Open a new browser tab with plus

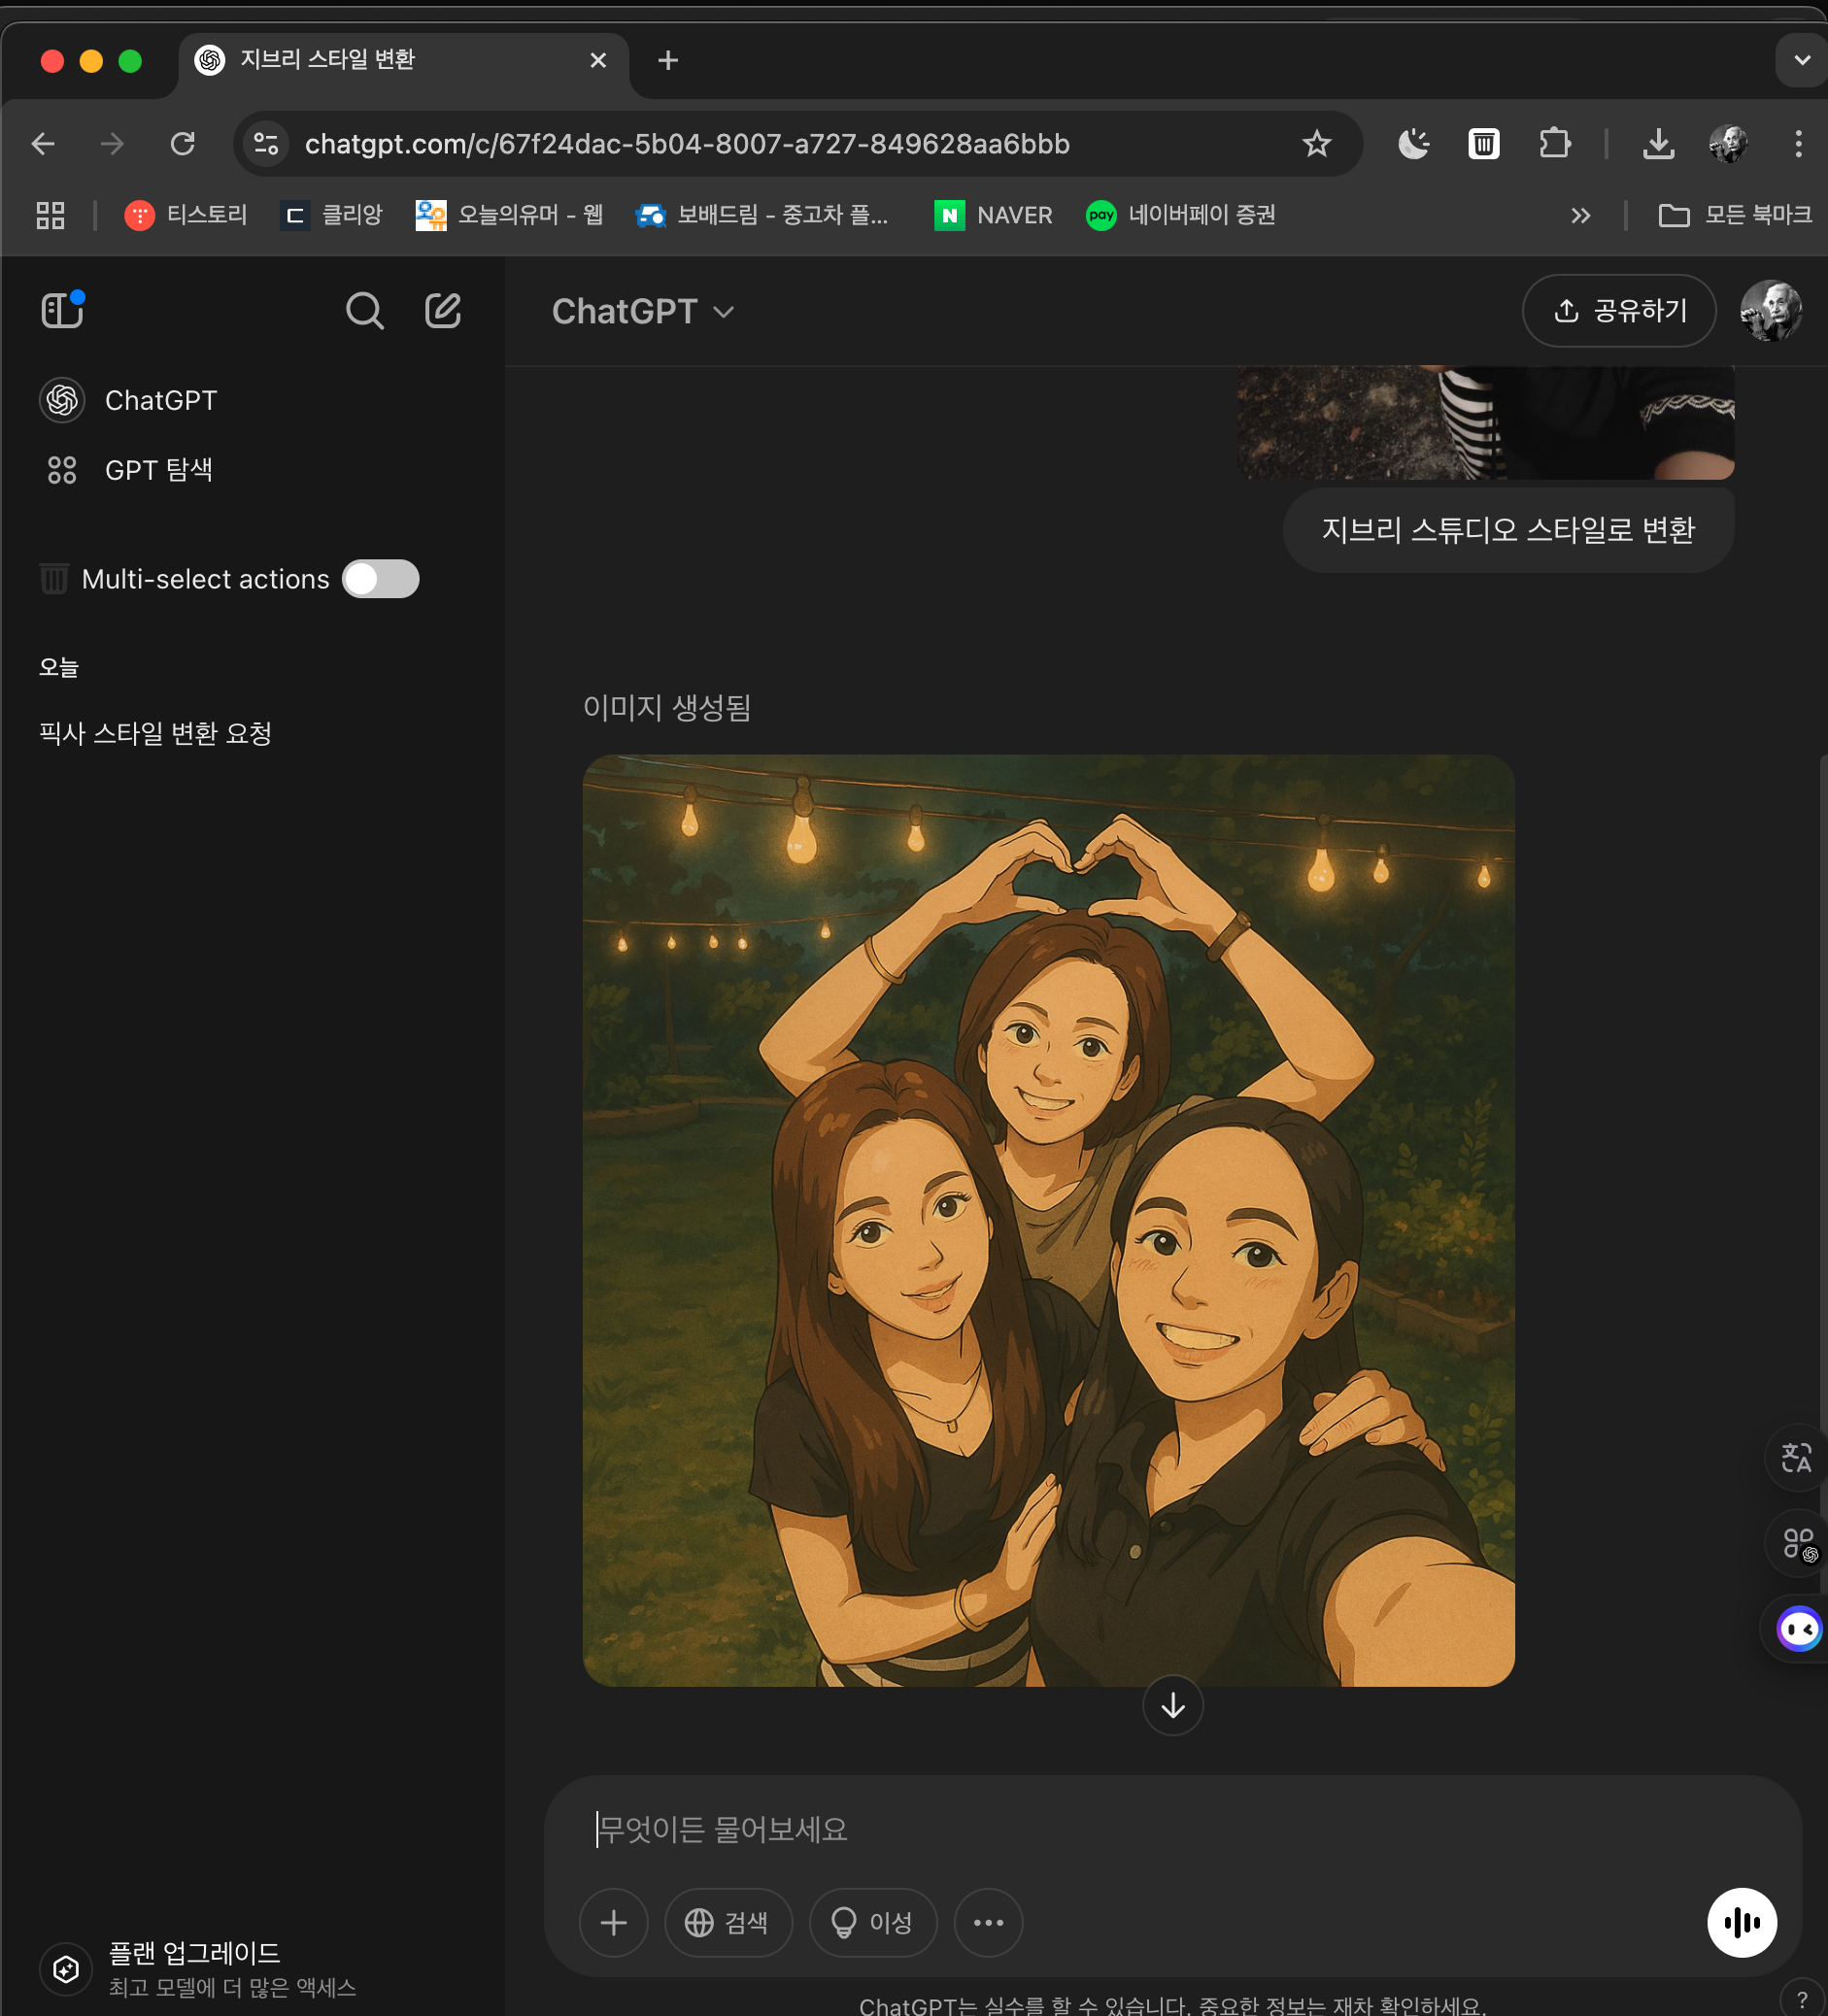coord(668,61)
